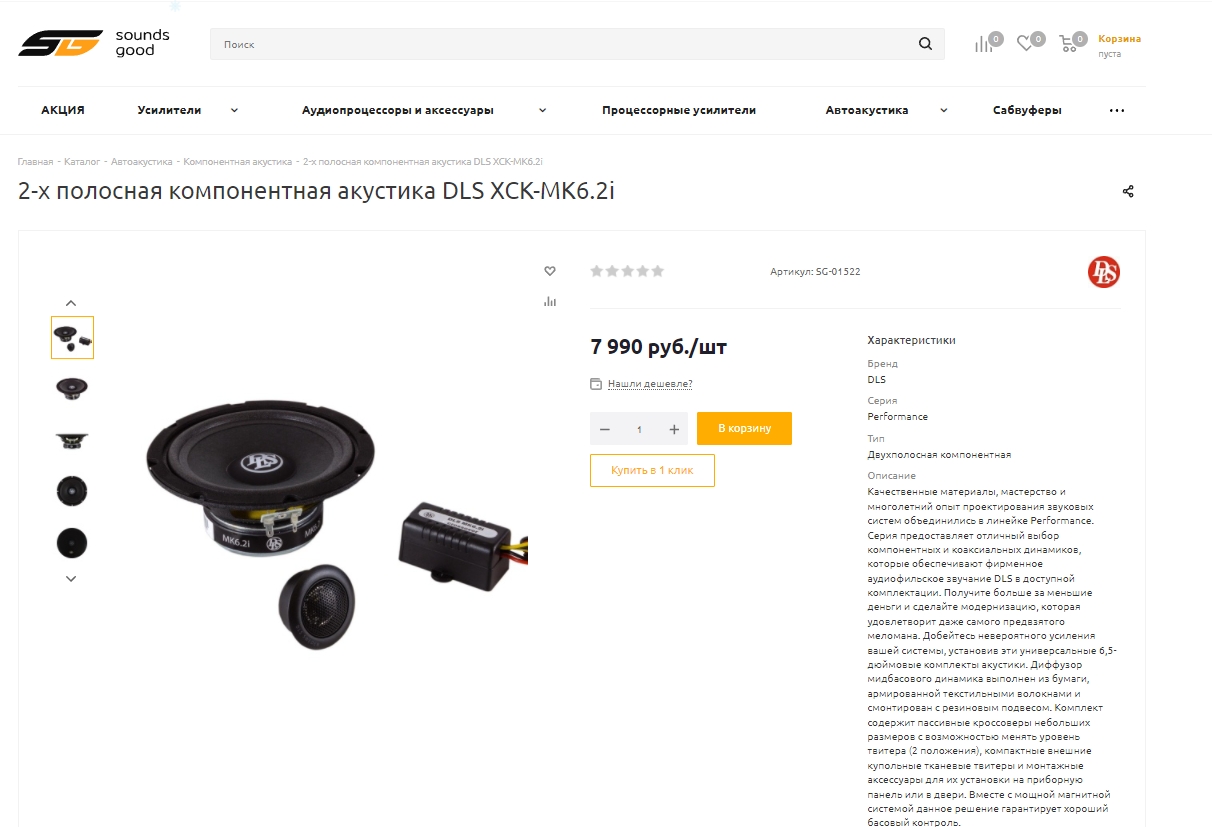The width and height of the screenshot is (1212, 827).
Task: Add product to comparison with chart icon
Action: point(549,301)
